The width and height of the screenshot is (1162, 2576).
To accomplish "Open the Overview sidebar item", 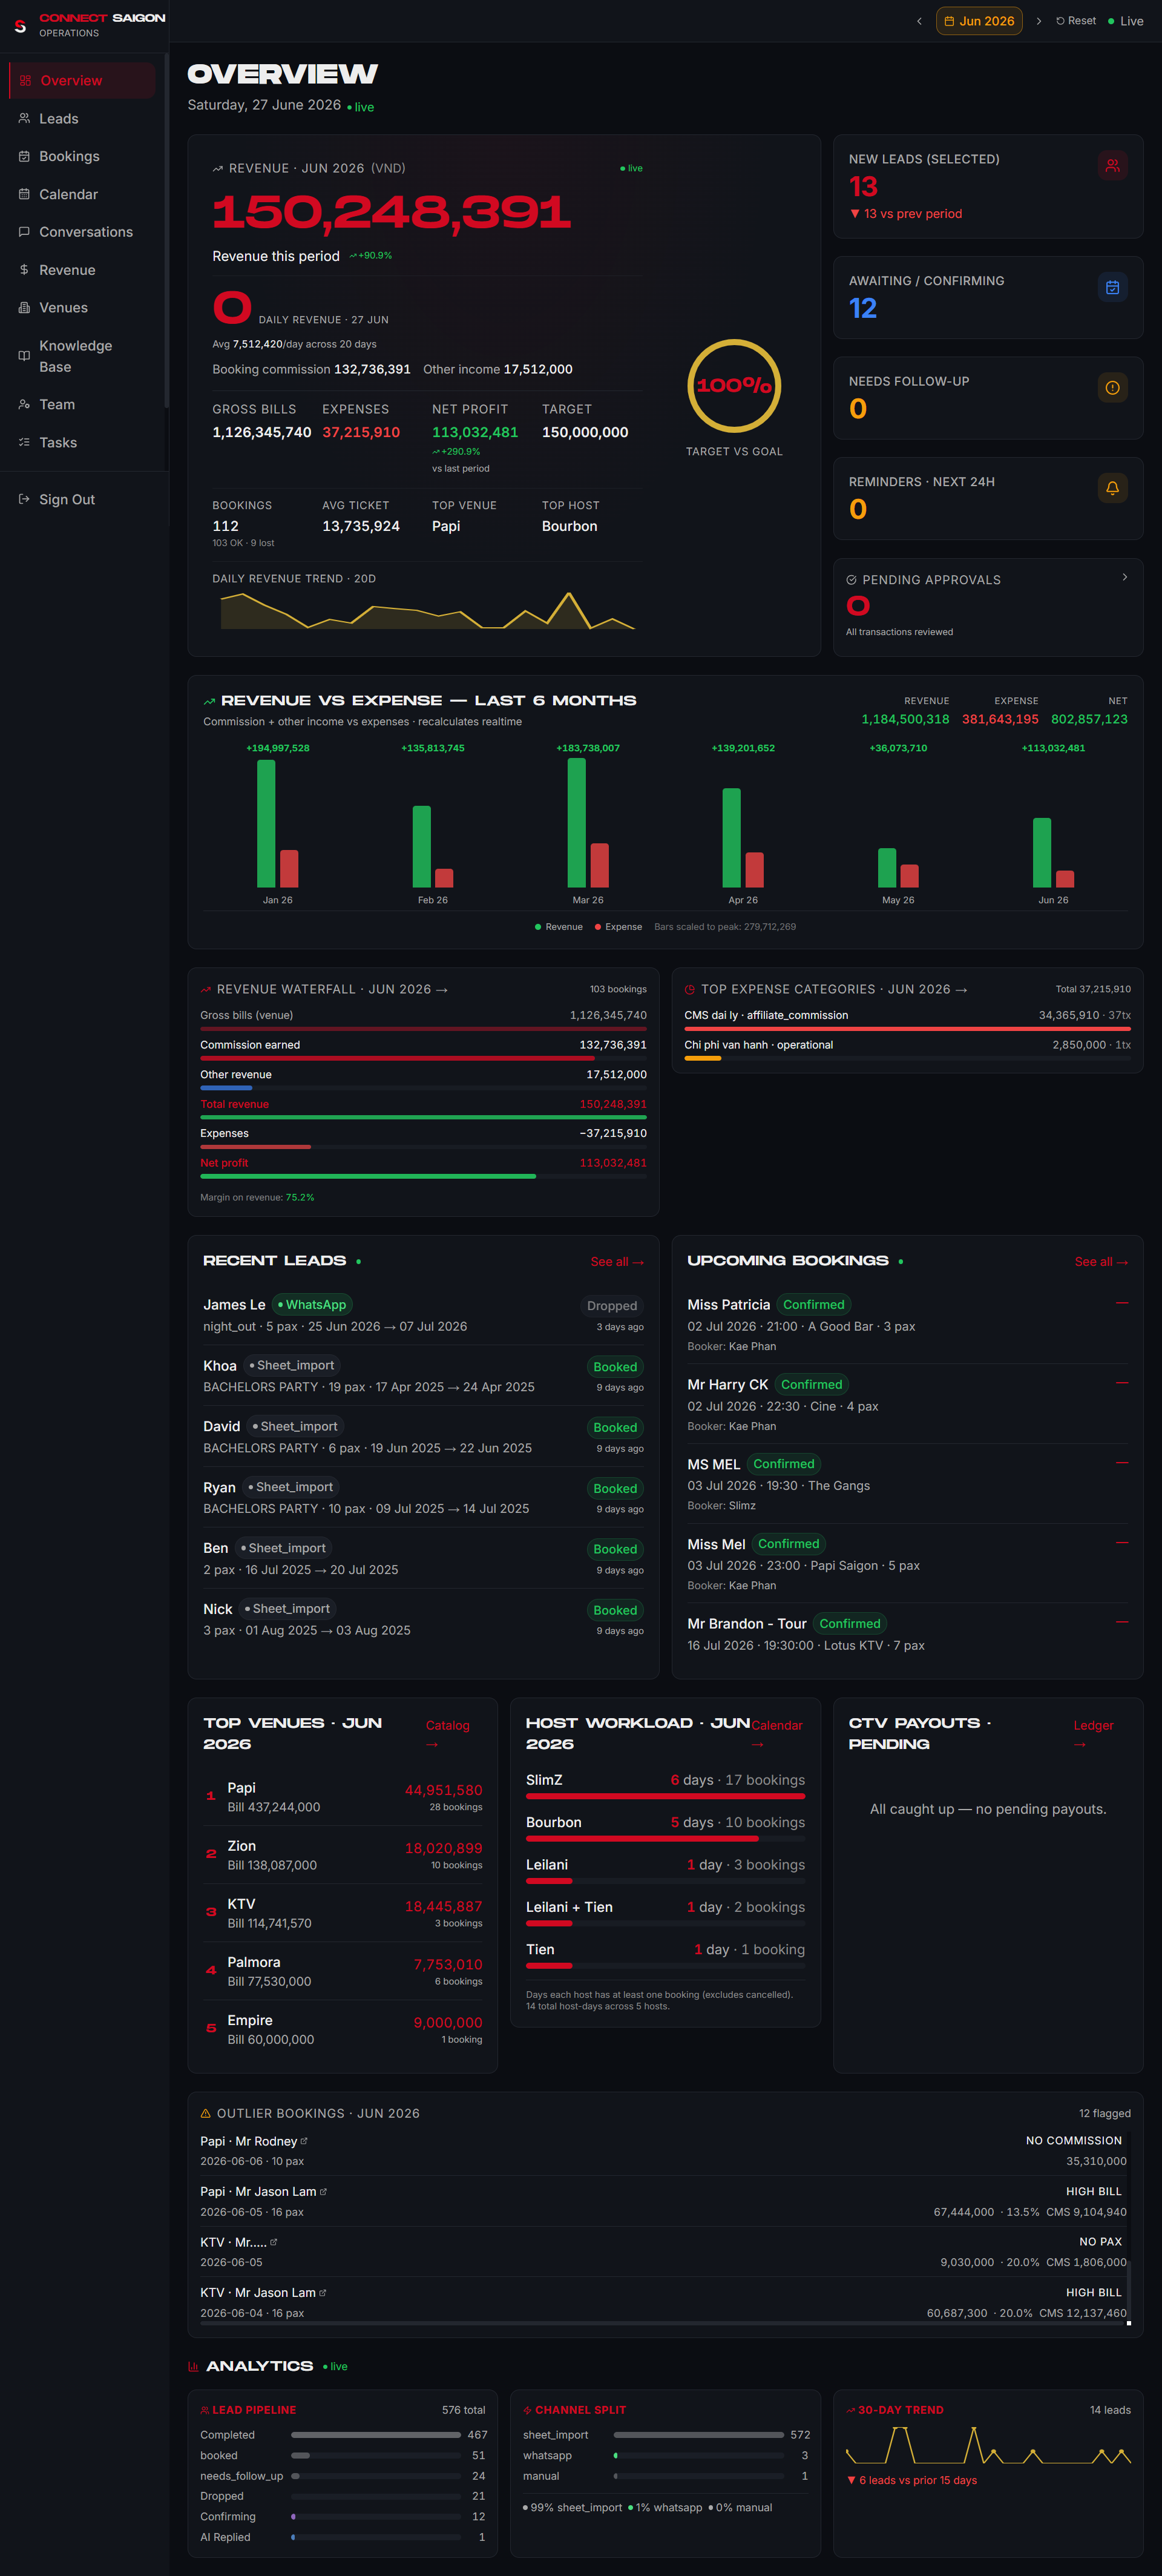I will (x=82, y=81).
